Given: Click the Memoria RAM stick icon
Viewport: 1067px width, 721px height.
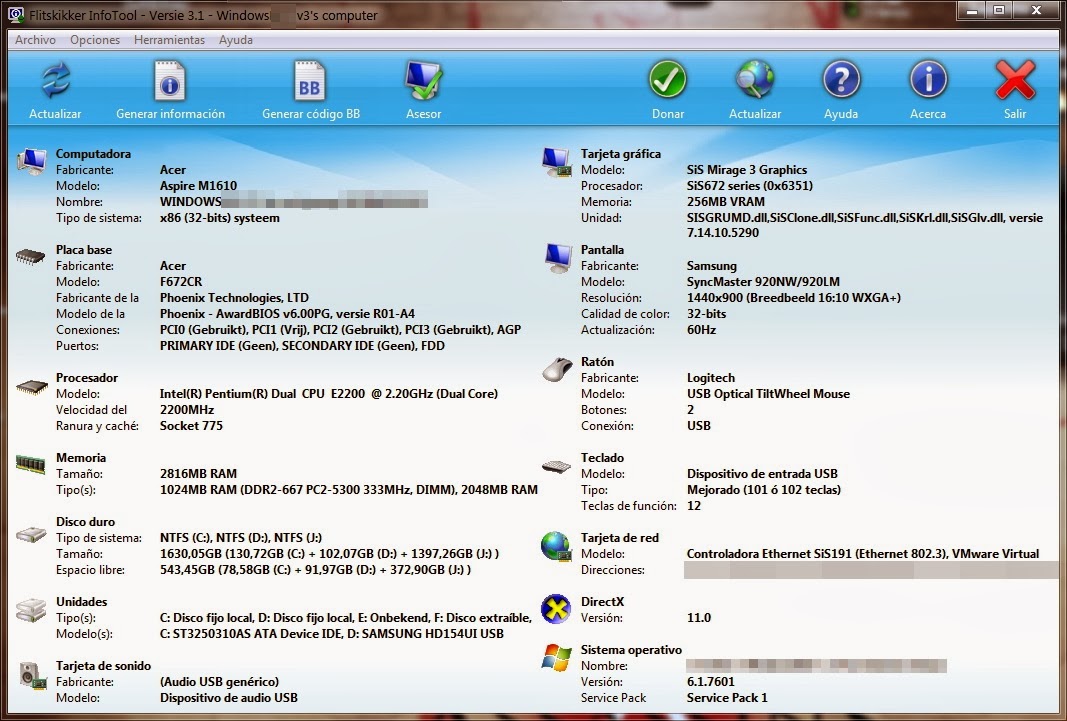Looking at the screenshot, I should 30,465.
